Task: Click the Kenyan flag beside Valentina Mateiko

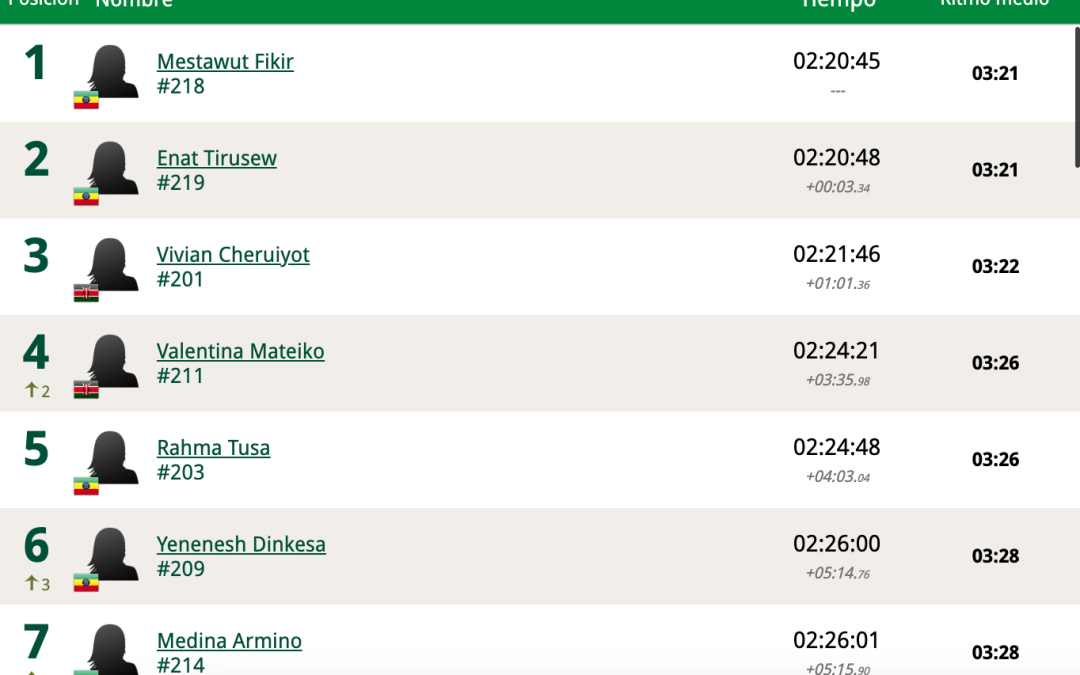Action: (x=86, y=389)
